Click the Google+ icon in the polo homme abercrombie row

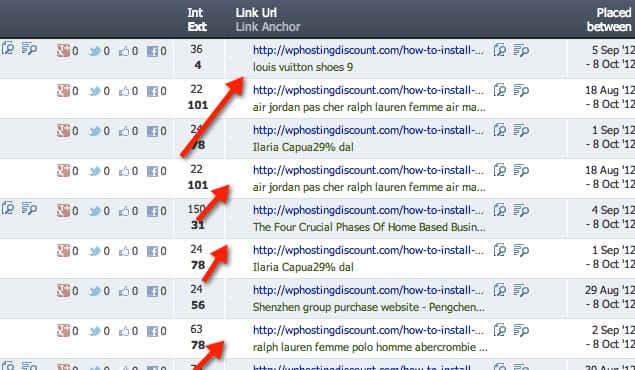pos(63,331)
